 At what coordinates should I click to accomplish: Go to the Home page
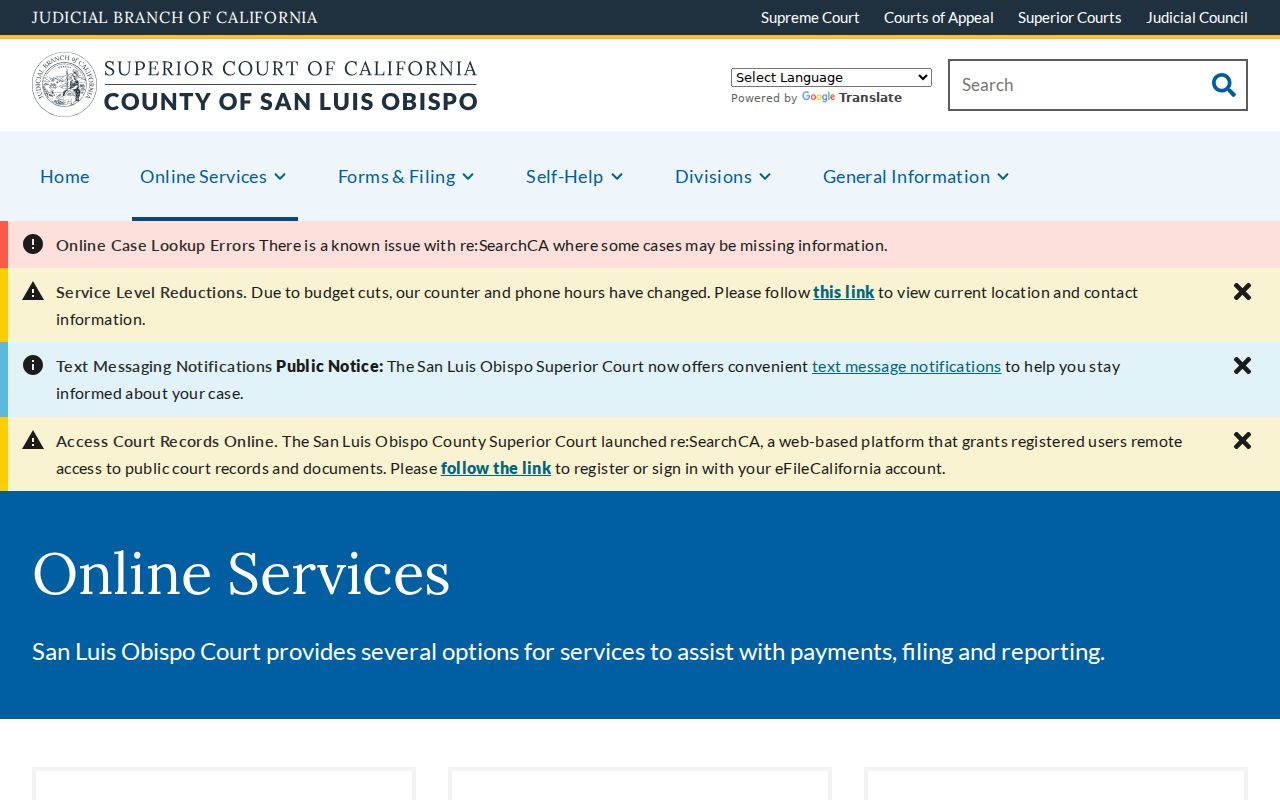(65, 176)
